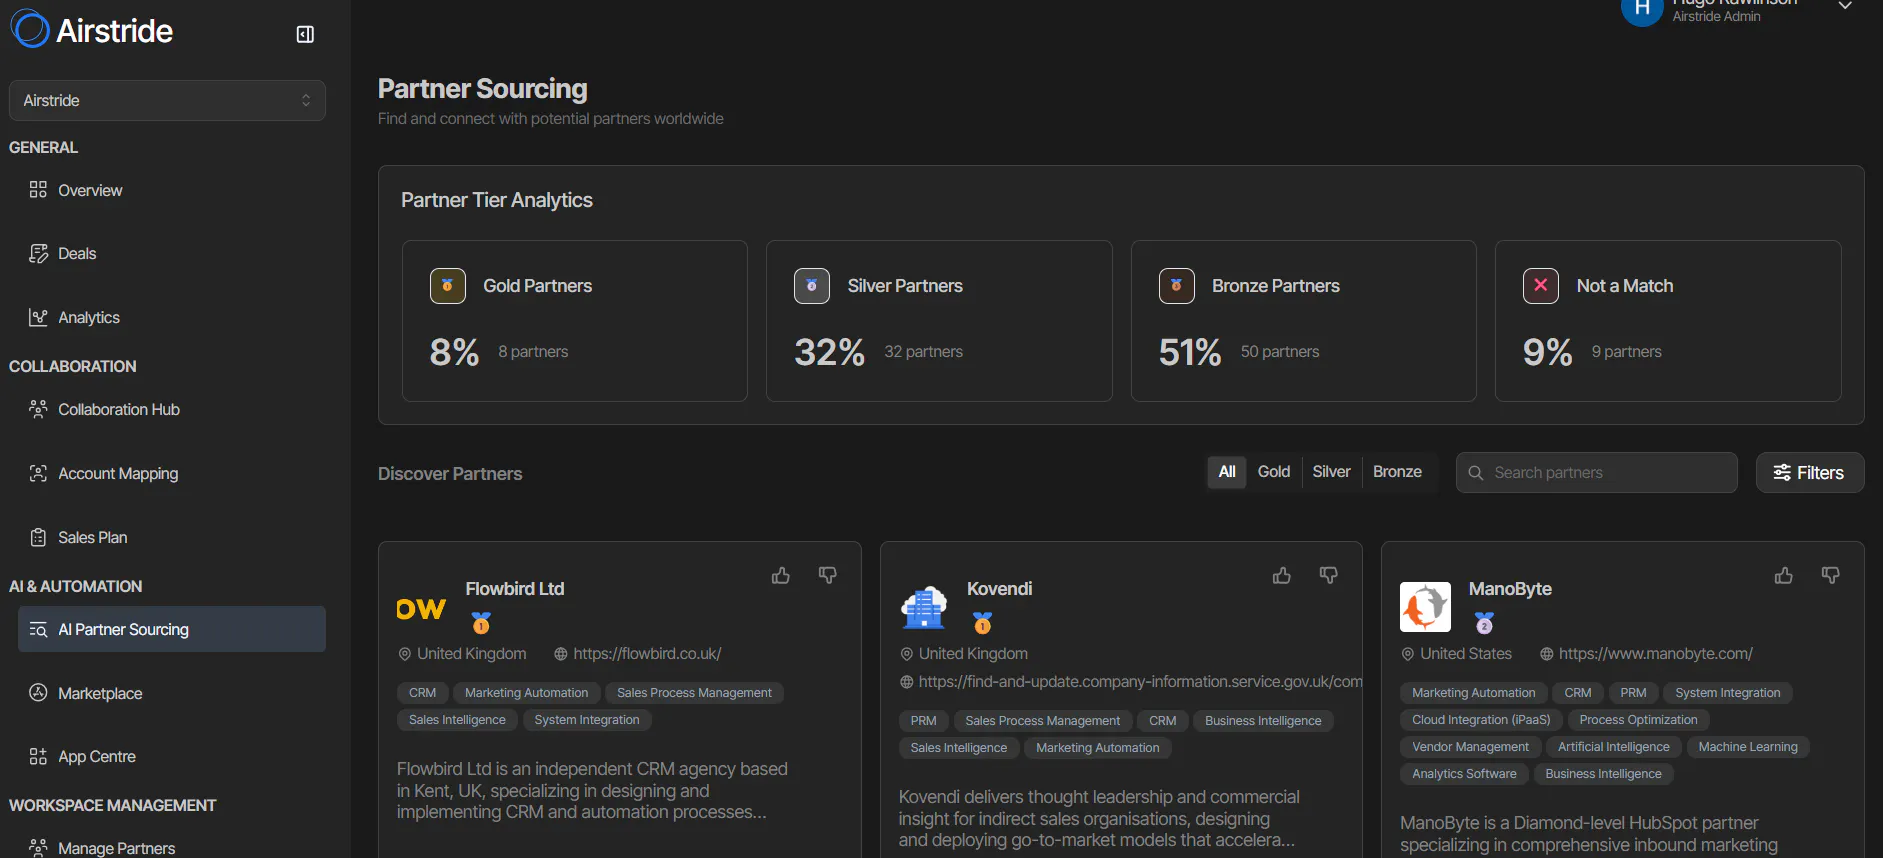Filter partners by Silver tab
Viewport: 1883px width, 858px height.
pyautogui.click(x=1331, y=472)
